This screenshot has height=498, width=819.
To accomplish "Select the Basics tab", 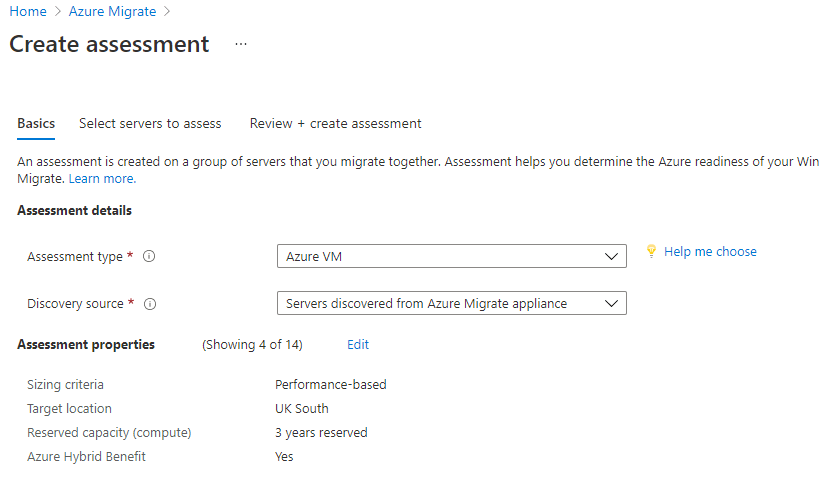I will pos(36,124).
